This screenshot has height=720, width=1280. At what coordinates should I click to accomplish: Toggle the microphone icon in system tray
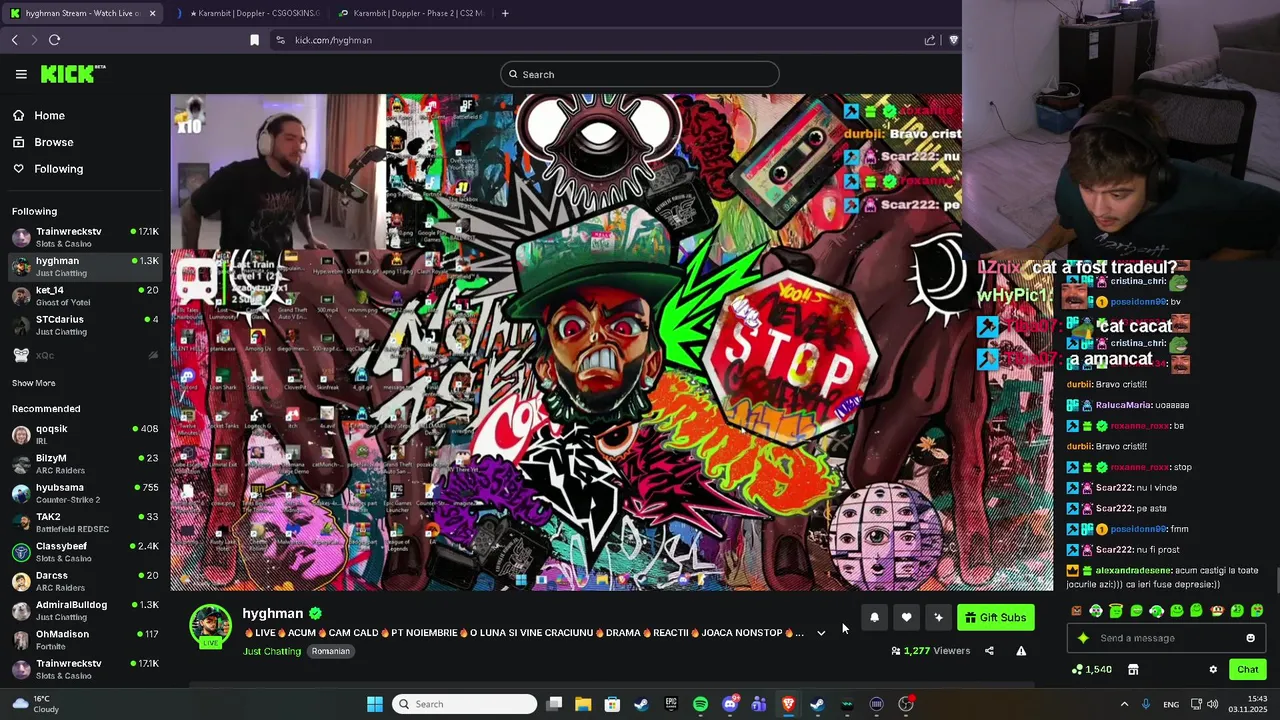click(1146, 704)
